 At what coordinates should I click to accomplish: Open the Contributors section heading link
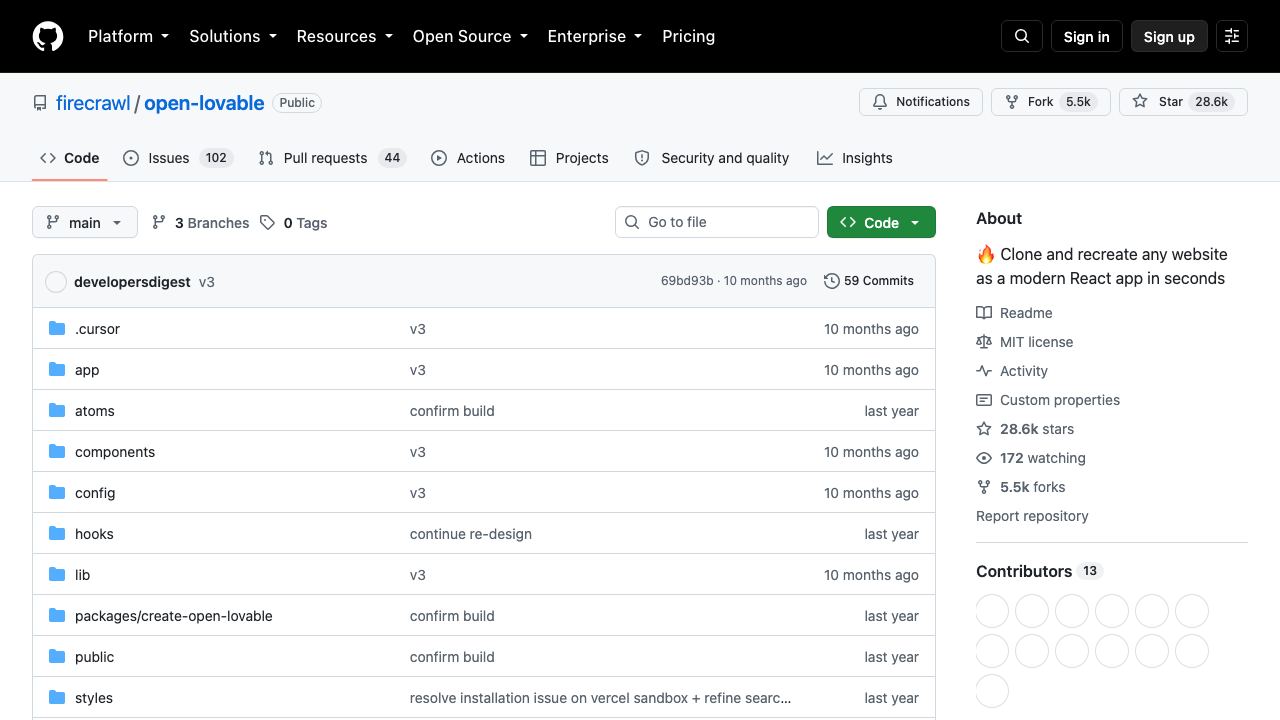[1038, 571]
